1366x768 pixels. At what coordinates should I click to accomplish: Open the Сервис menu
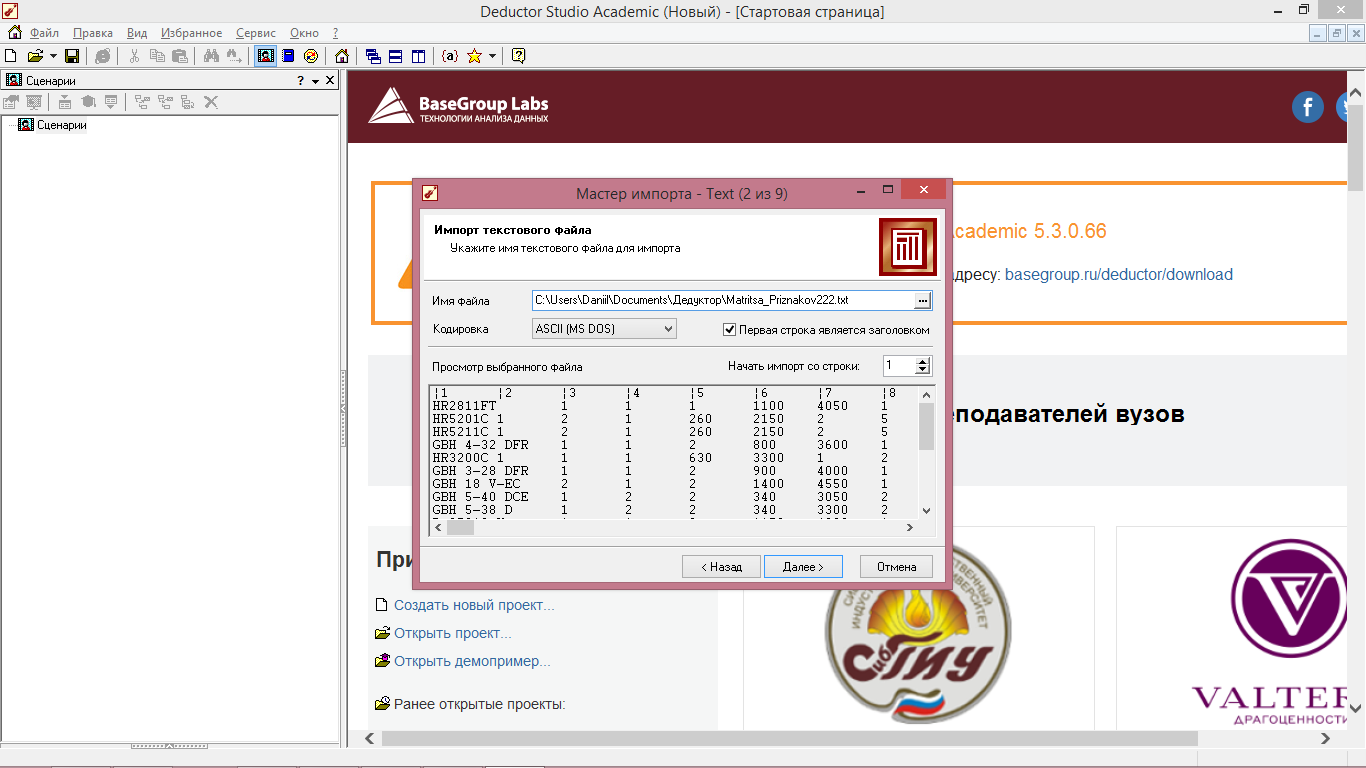coord(256,33)
